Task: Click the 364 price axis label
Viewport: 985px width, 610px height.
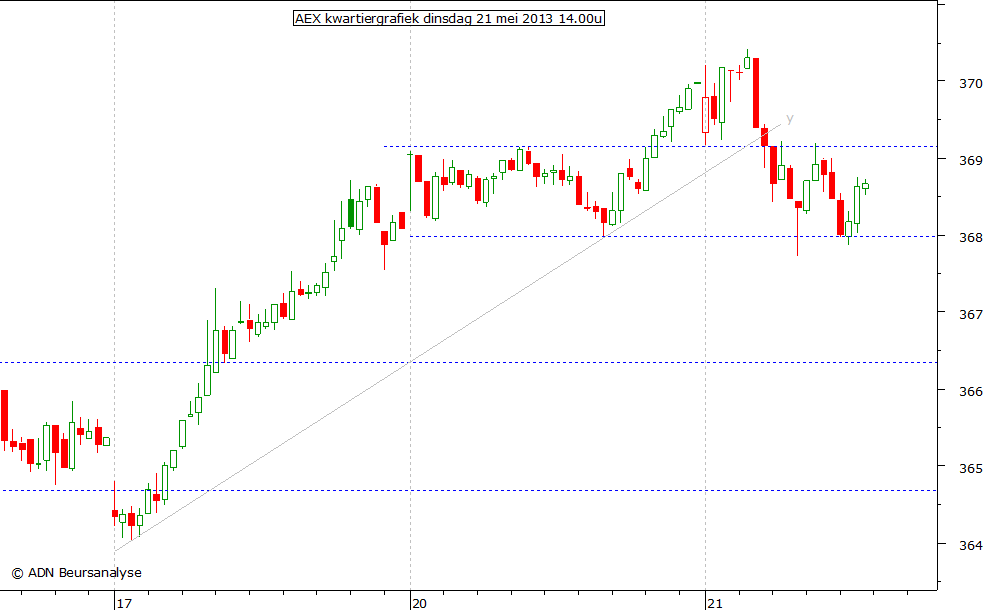Action: (x=971, y=545)
